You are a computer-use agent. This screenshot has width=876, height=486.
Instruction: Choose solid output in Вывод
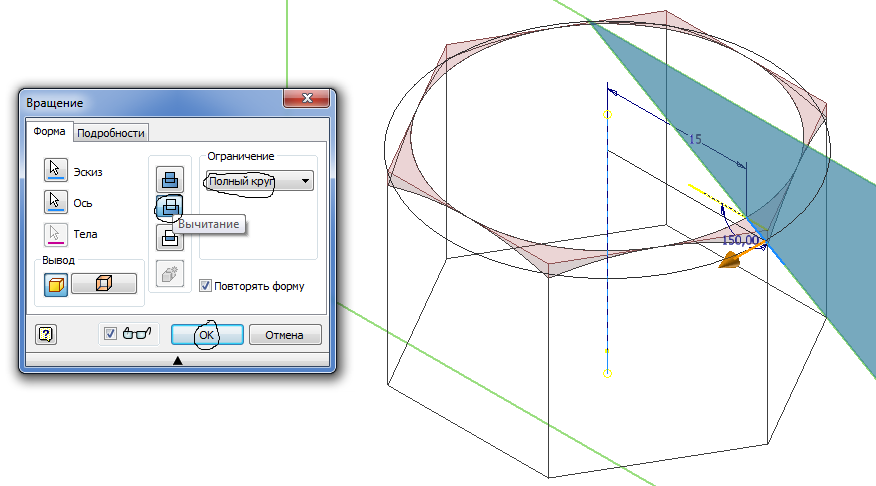[x=56, y=284]
